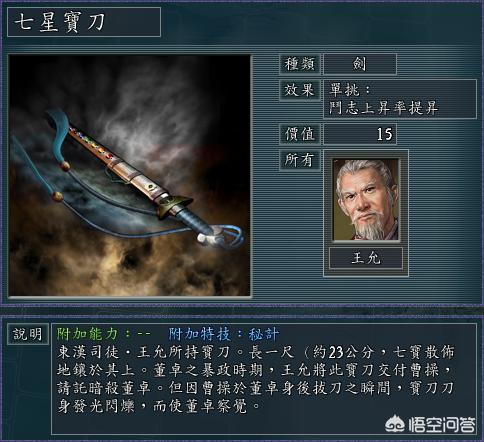Screen dimensions: 484x442
Task: Click the 東漢司徒 description paragraph
Action: pyautogui.click(x=256, y=379)
